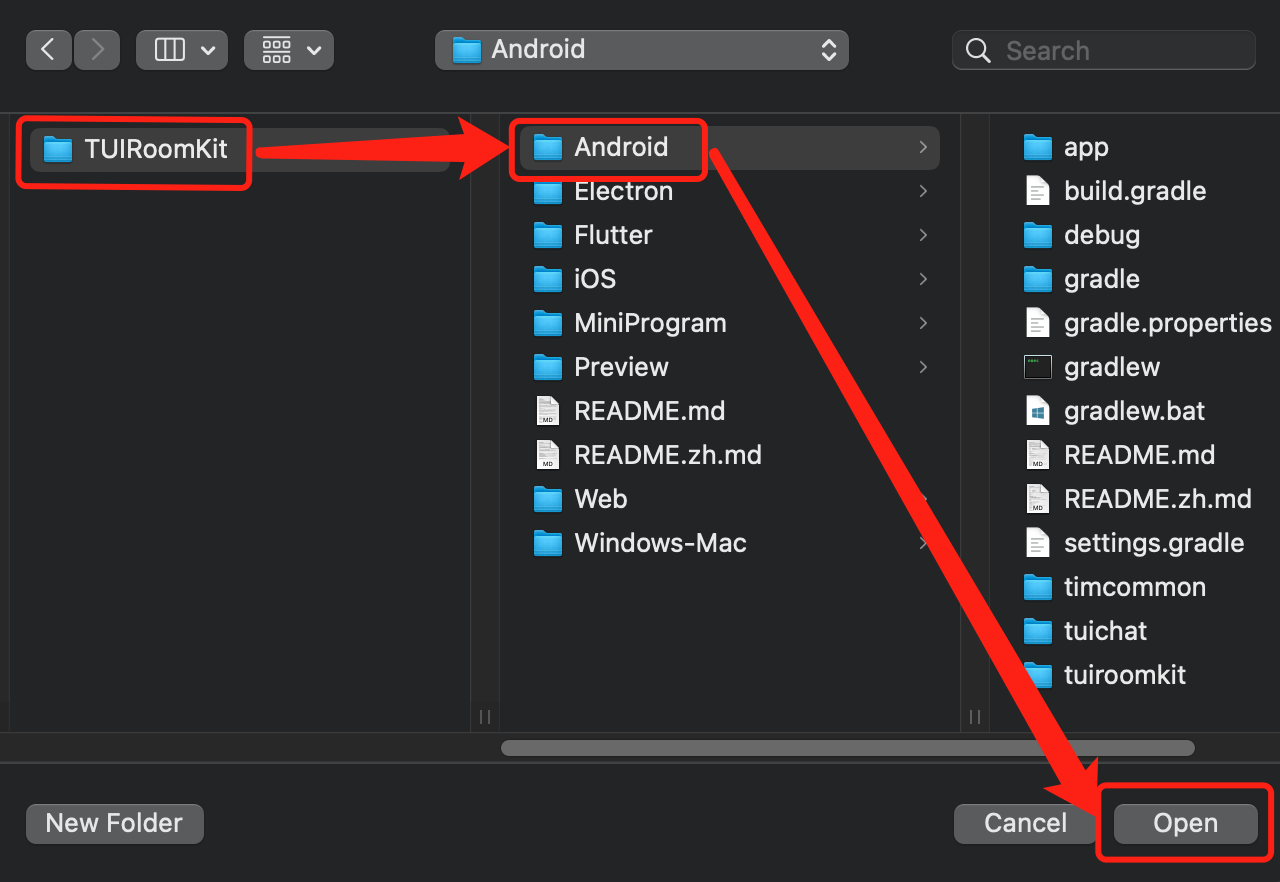Click the horizontal scrollbar below the columns

point(848,748)
